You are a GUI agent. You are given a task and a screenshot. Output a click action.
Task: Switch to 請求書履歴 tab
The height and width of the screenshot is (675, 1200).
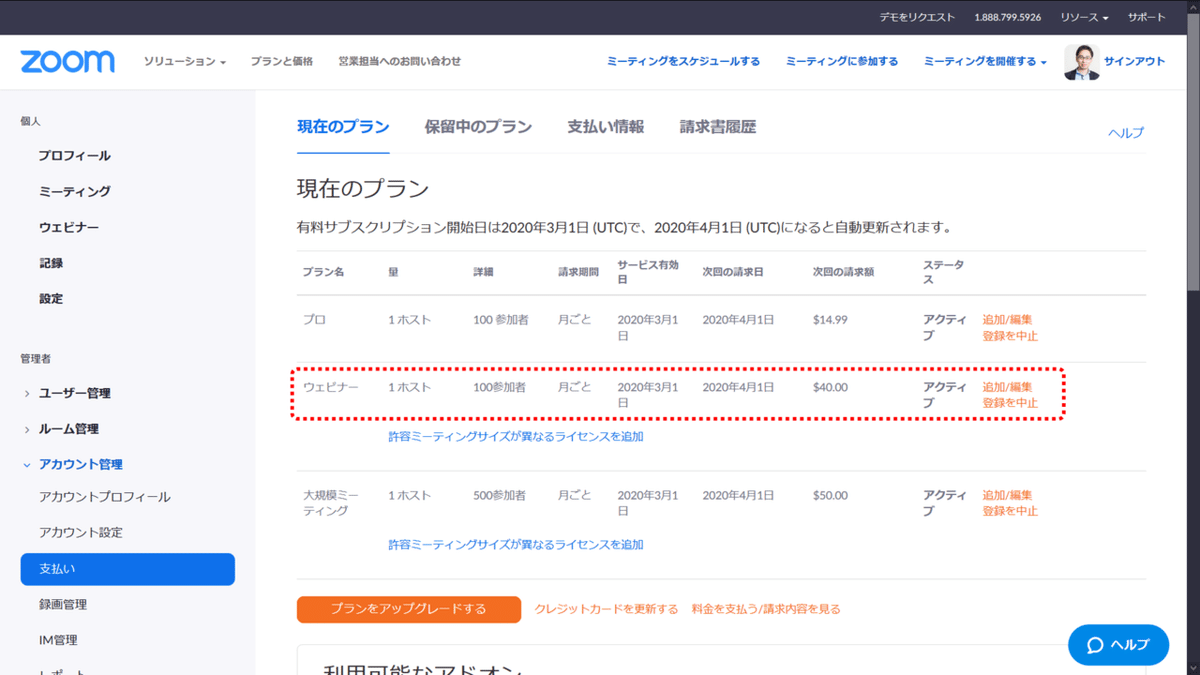718,127
